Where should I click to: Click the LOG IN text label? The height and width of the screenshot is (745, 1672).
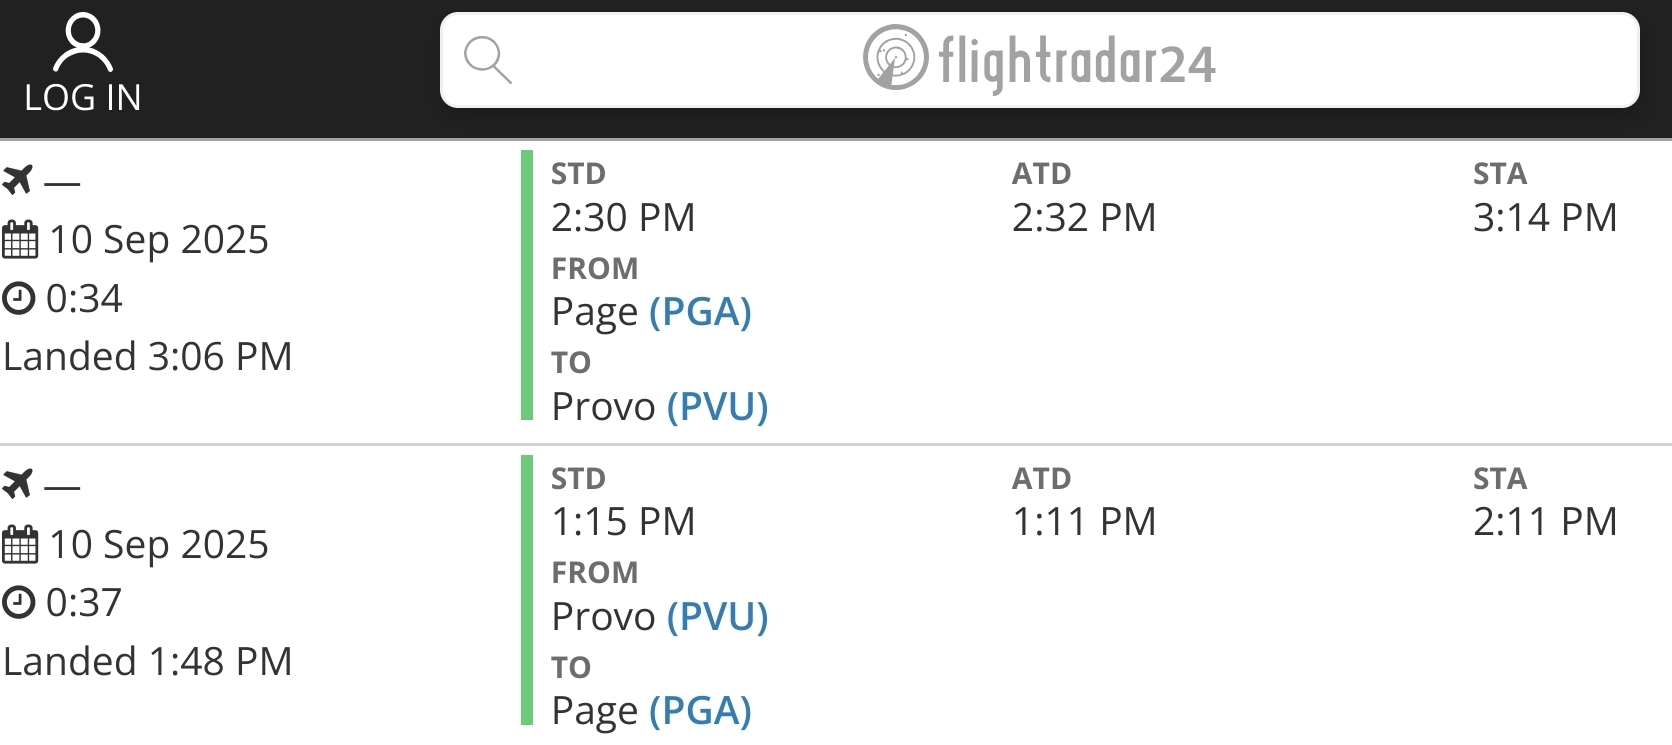83,97
